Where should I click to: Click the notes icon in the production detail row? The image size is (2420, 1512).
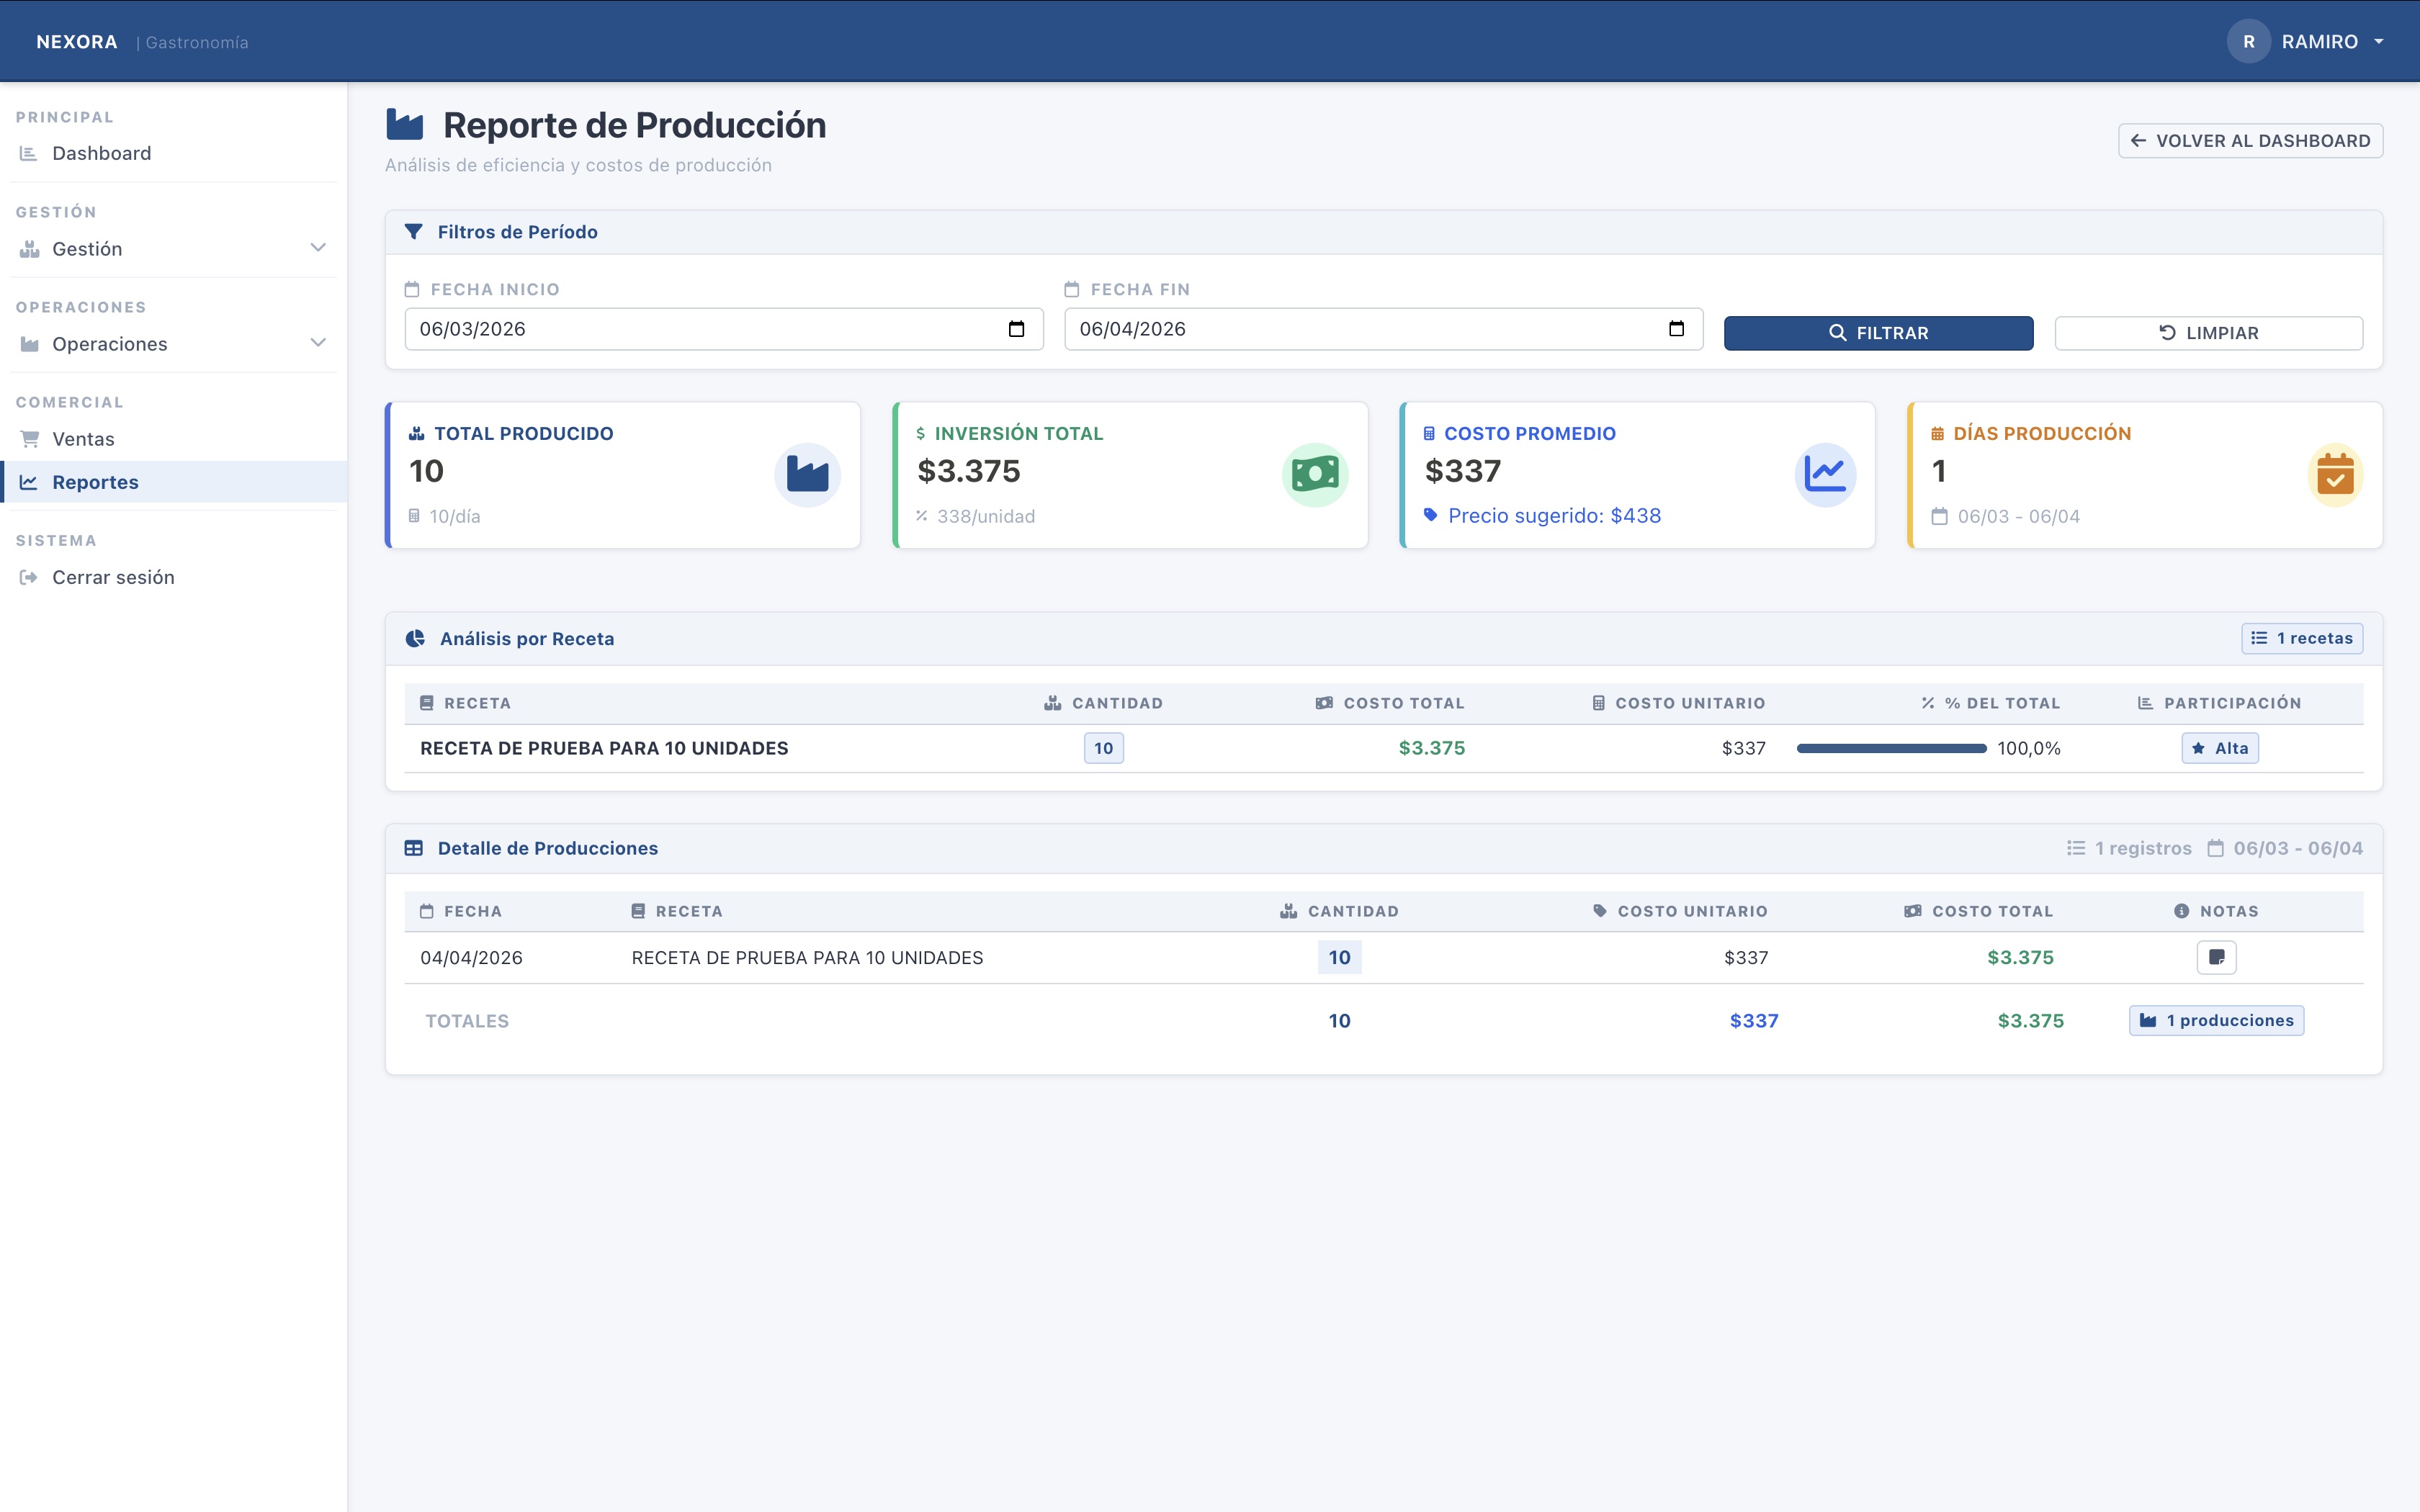coord(2216,956)
